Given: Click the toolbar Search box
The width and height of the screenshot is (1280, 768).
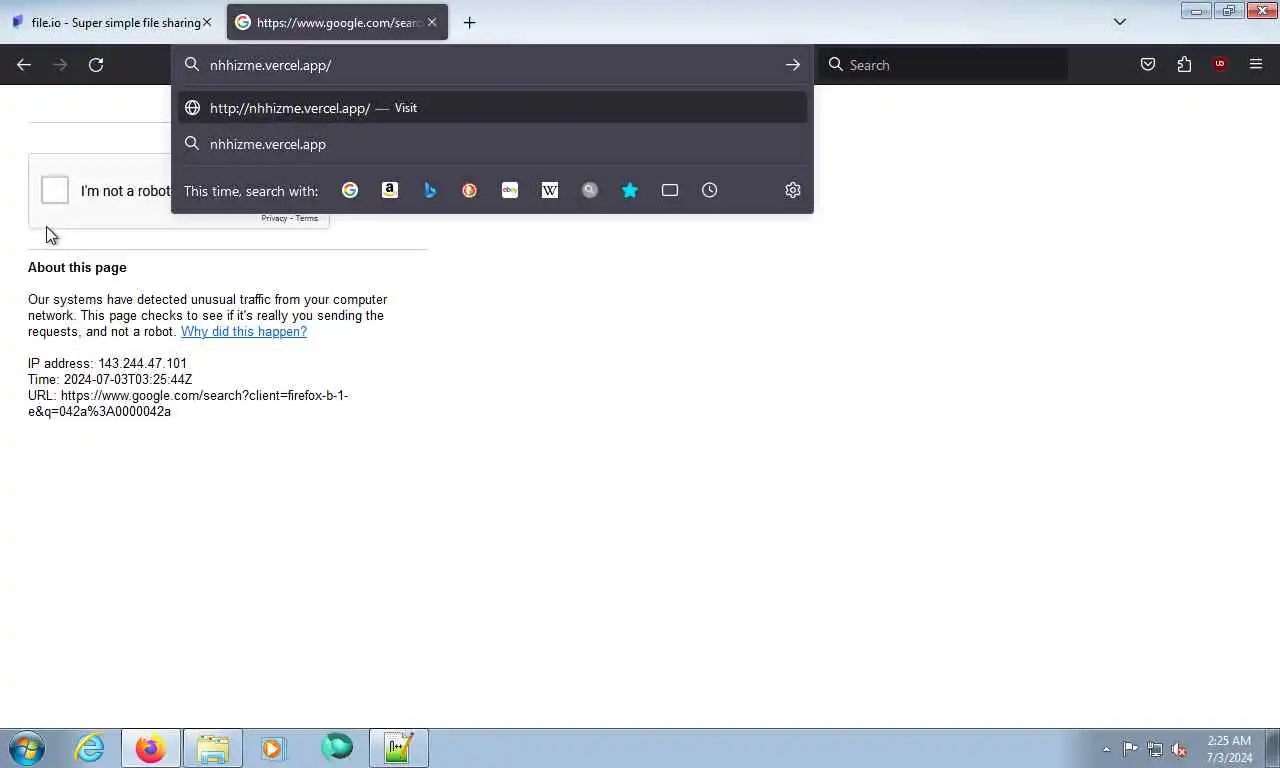Looking at the screenshot, I should pyautogui.click(x=945, y=65).
